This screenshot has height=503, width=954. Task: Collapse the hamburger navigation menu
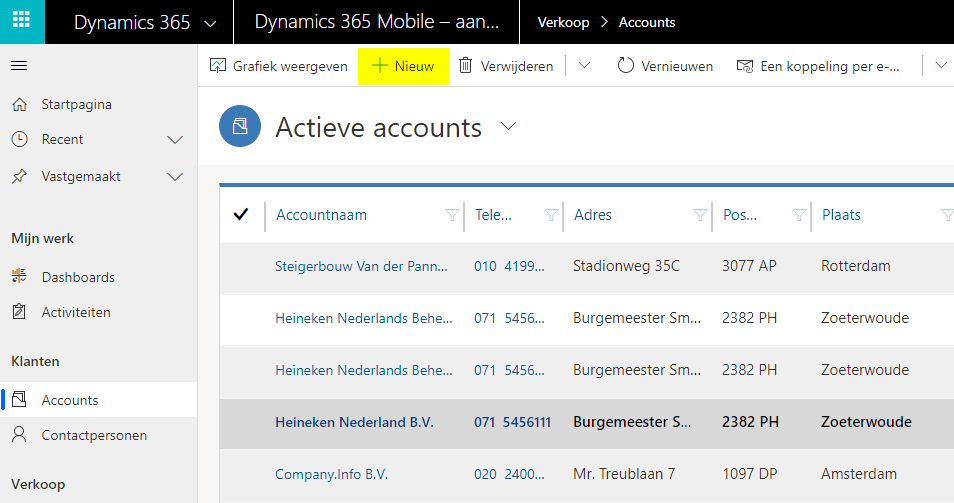click(19, 66)
